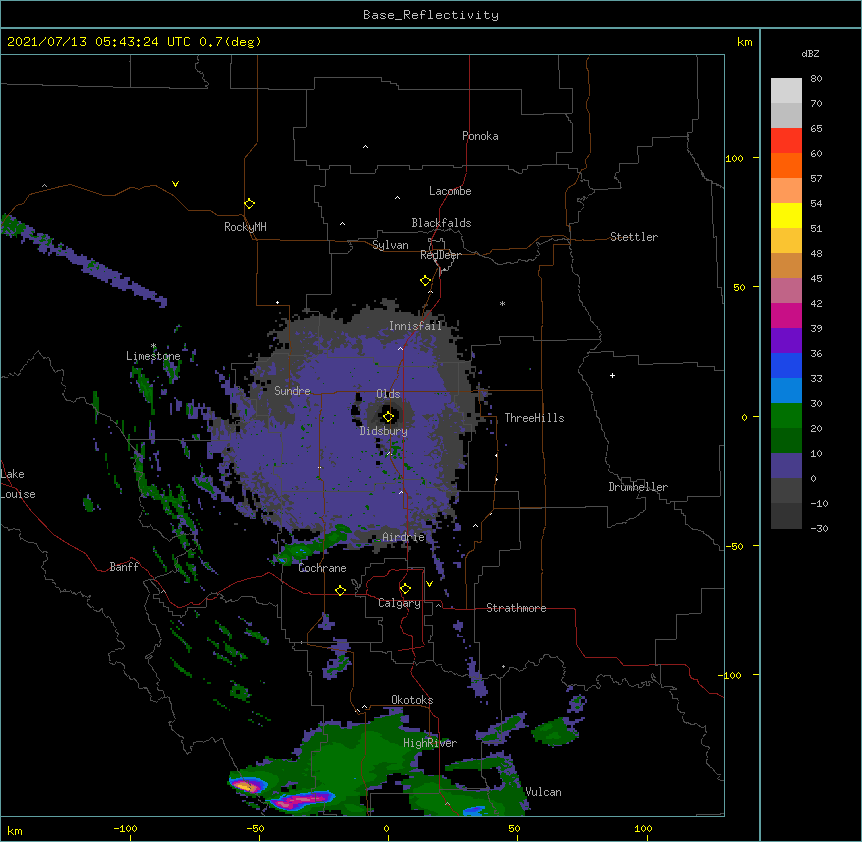862x842 pixels.
Task: Click the Stettler city label
Action: (634, 237)
